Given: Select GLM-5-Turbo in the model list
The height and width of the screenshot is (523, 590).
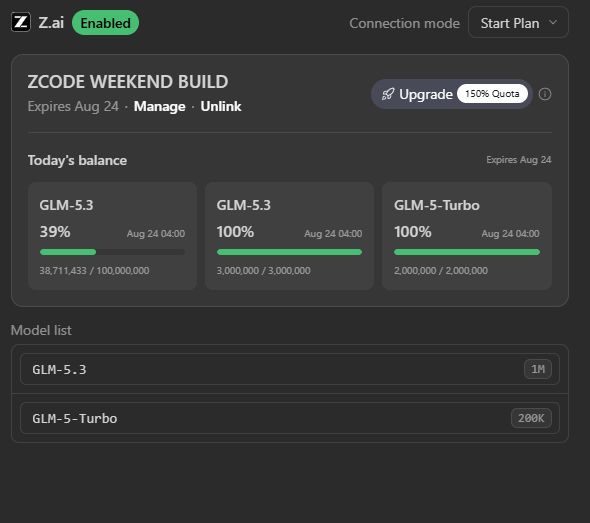Looking at the screenshot, I should (x=290, y=418).
